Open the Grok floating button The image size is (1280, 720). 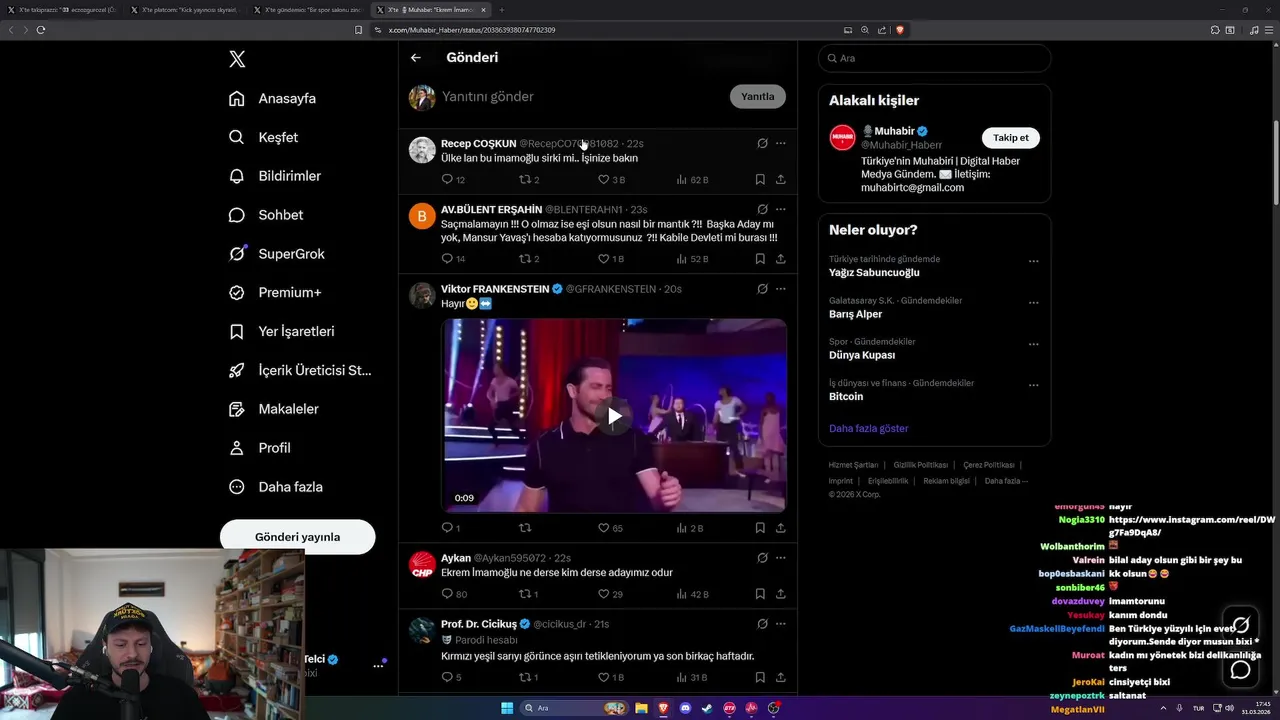[1241, 626]
